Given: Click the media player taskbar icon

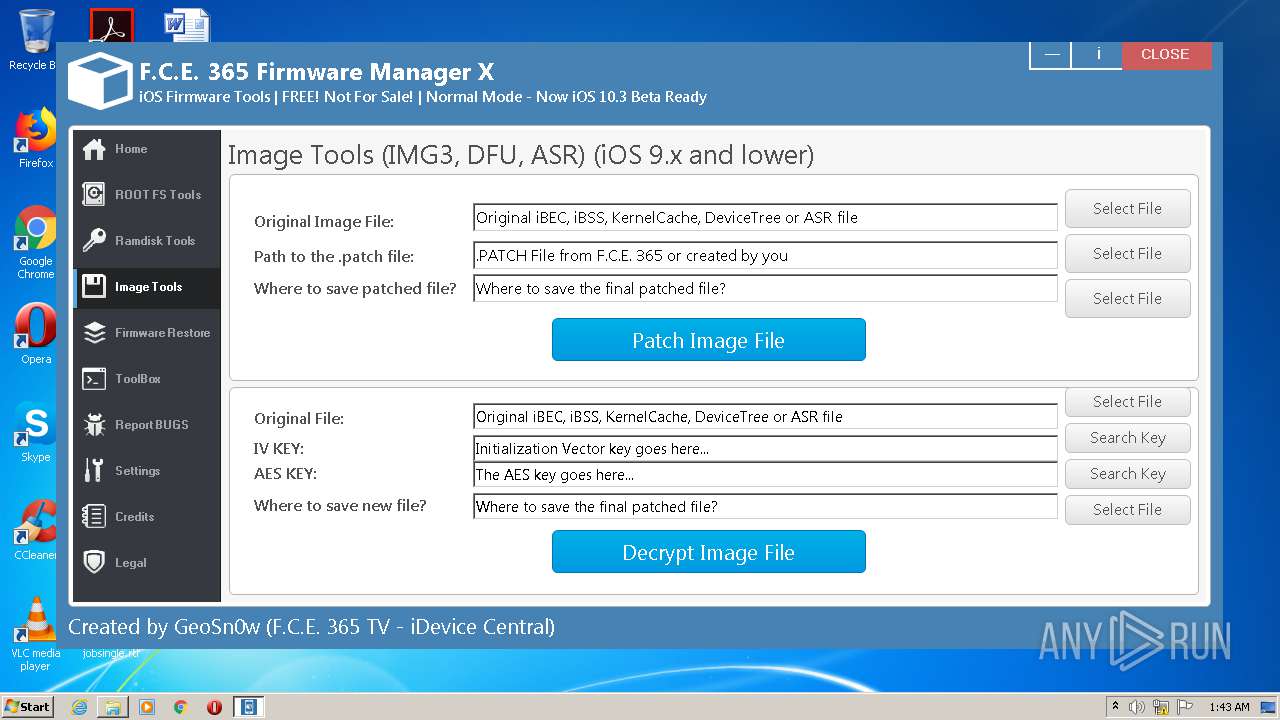Looking at the screenshot, I should (x=147, y=707).
